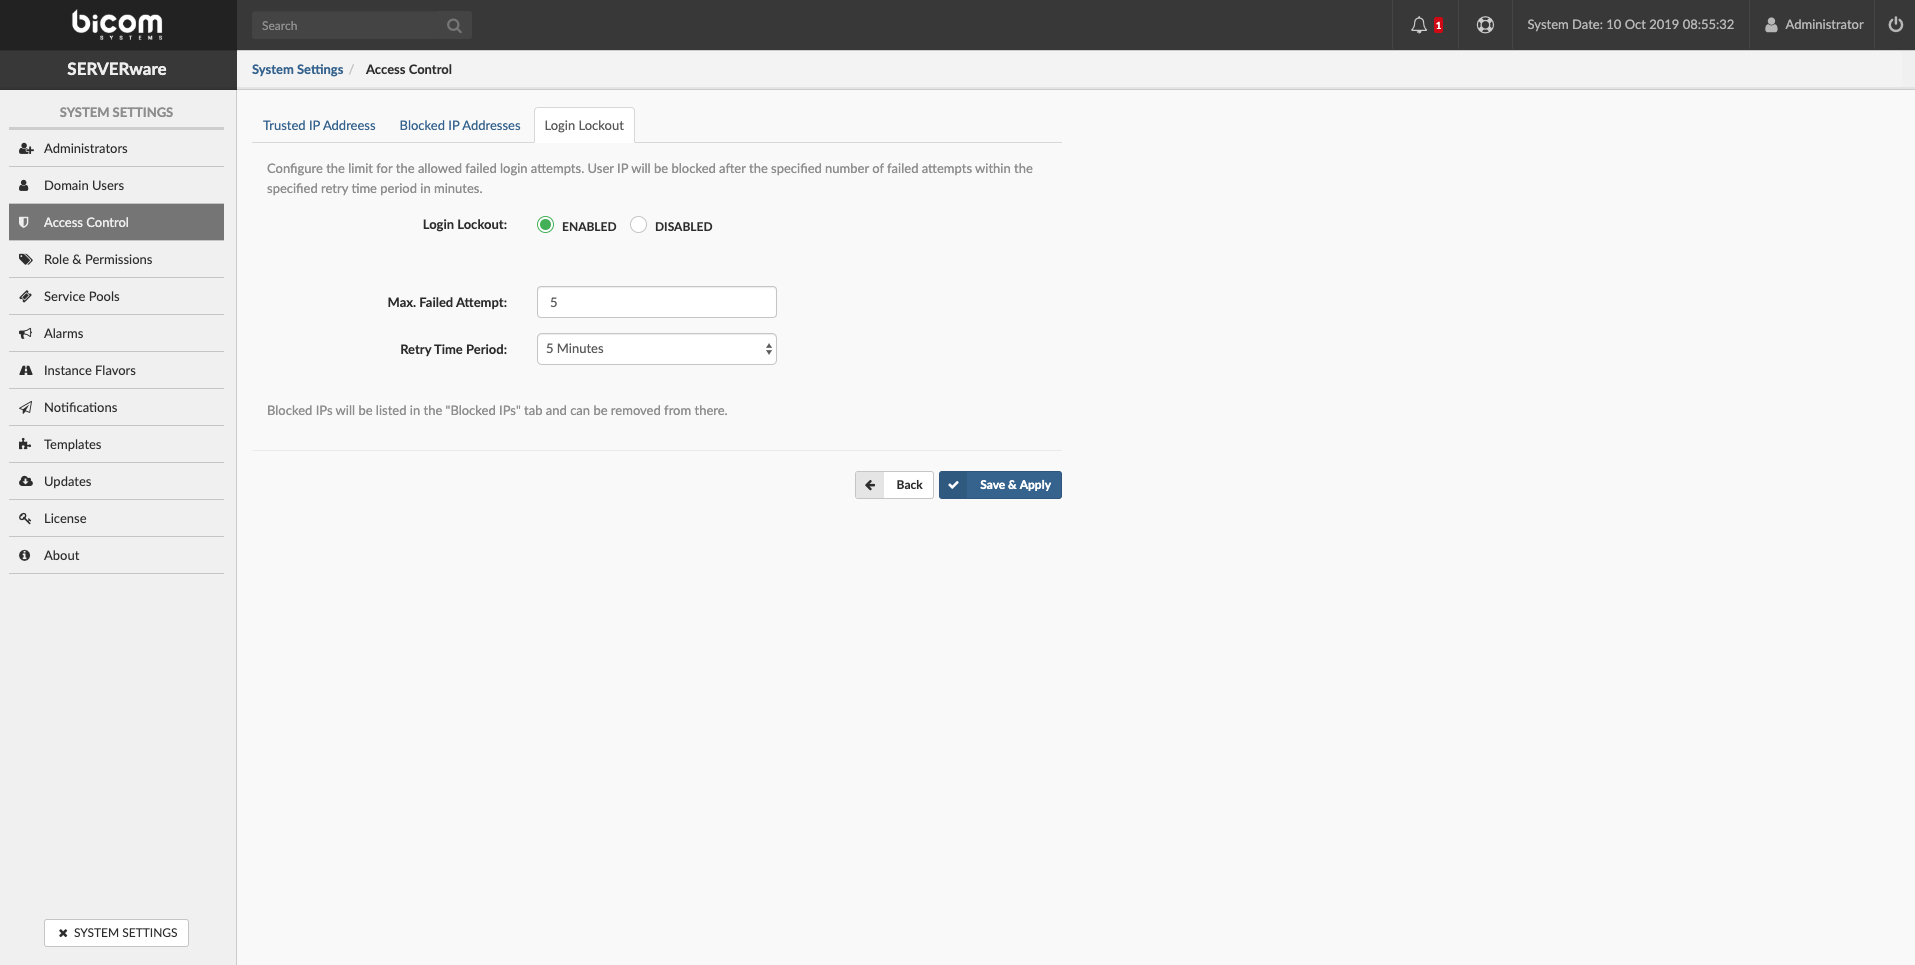The height and width of the screenshot is (965, 1915).
Task: Switch to the Blocked IP Addresses tab
Action: pyautogui.click(x=459, y=125)
